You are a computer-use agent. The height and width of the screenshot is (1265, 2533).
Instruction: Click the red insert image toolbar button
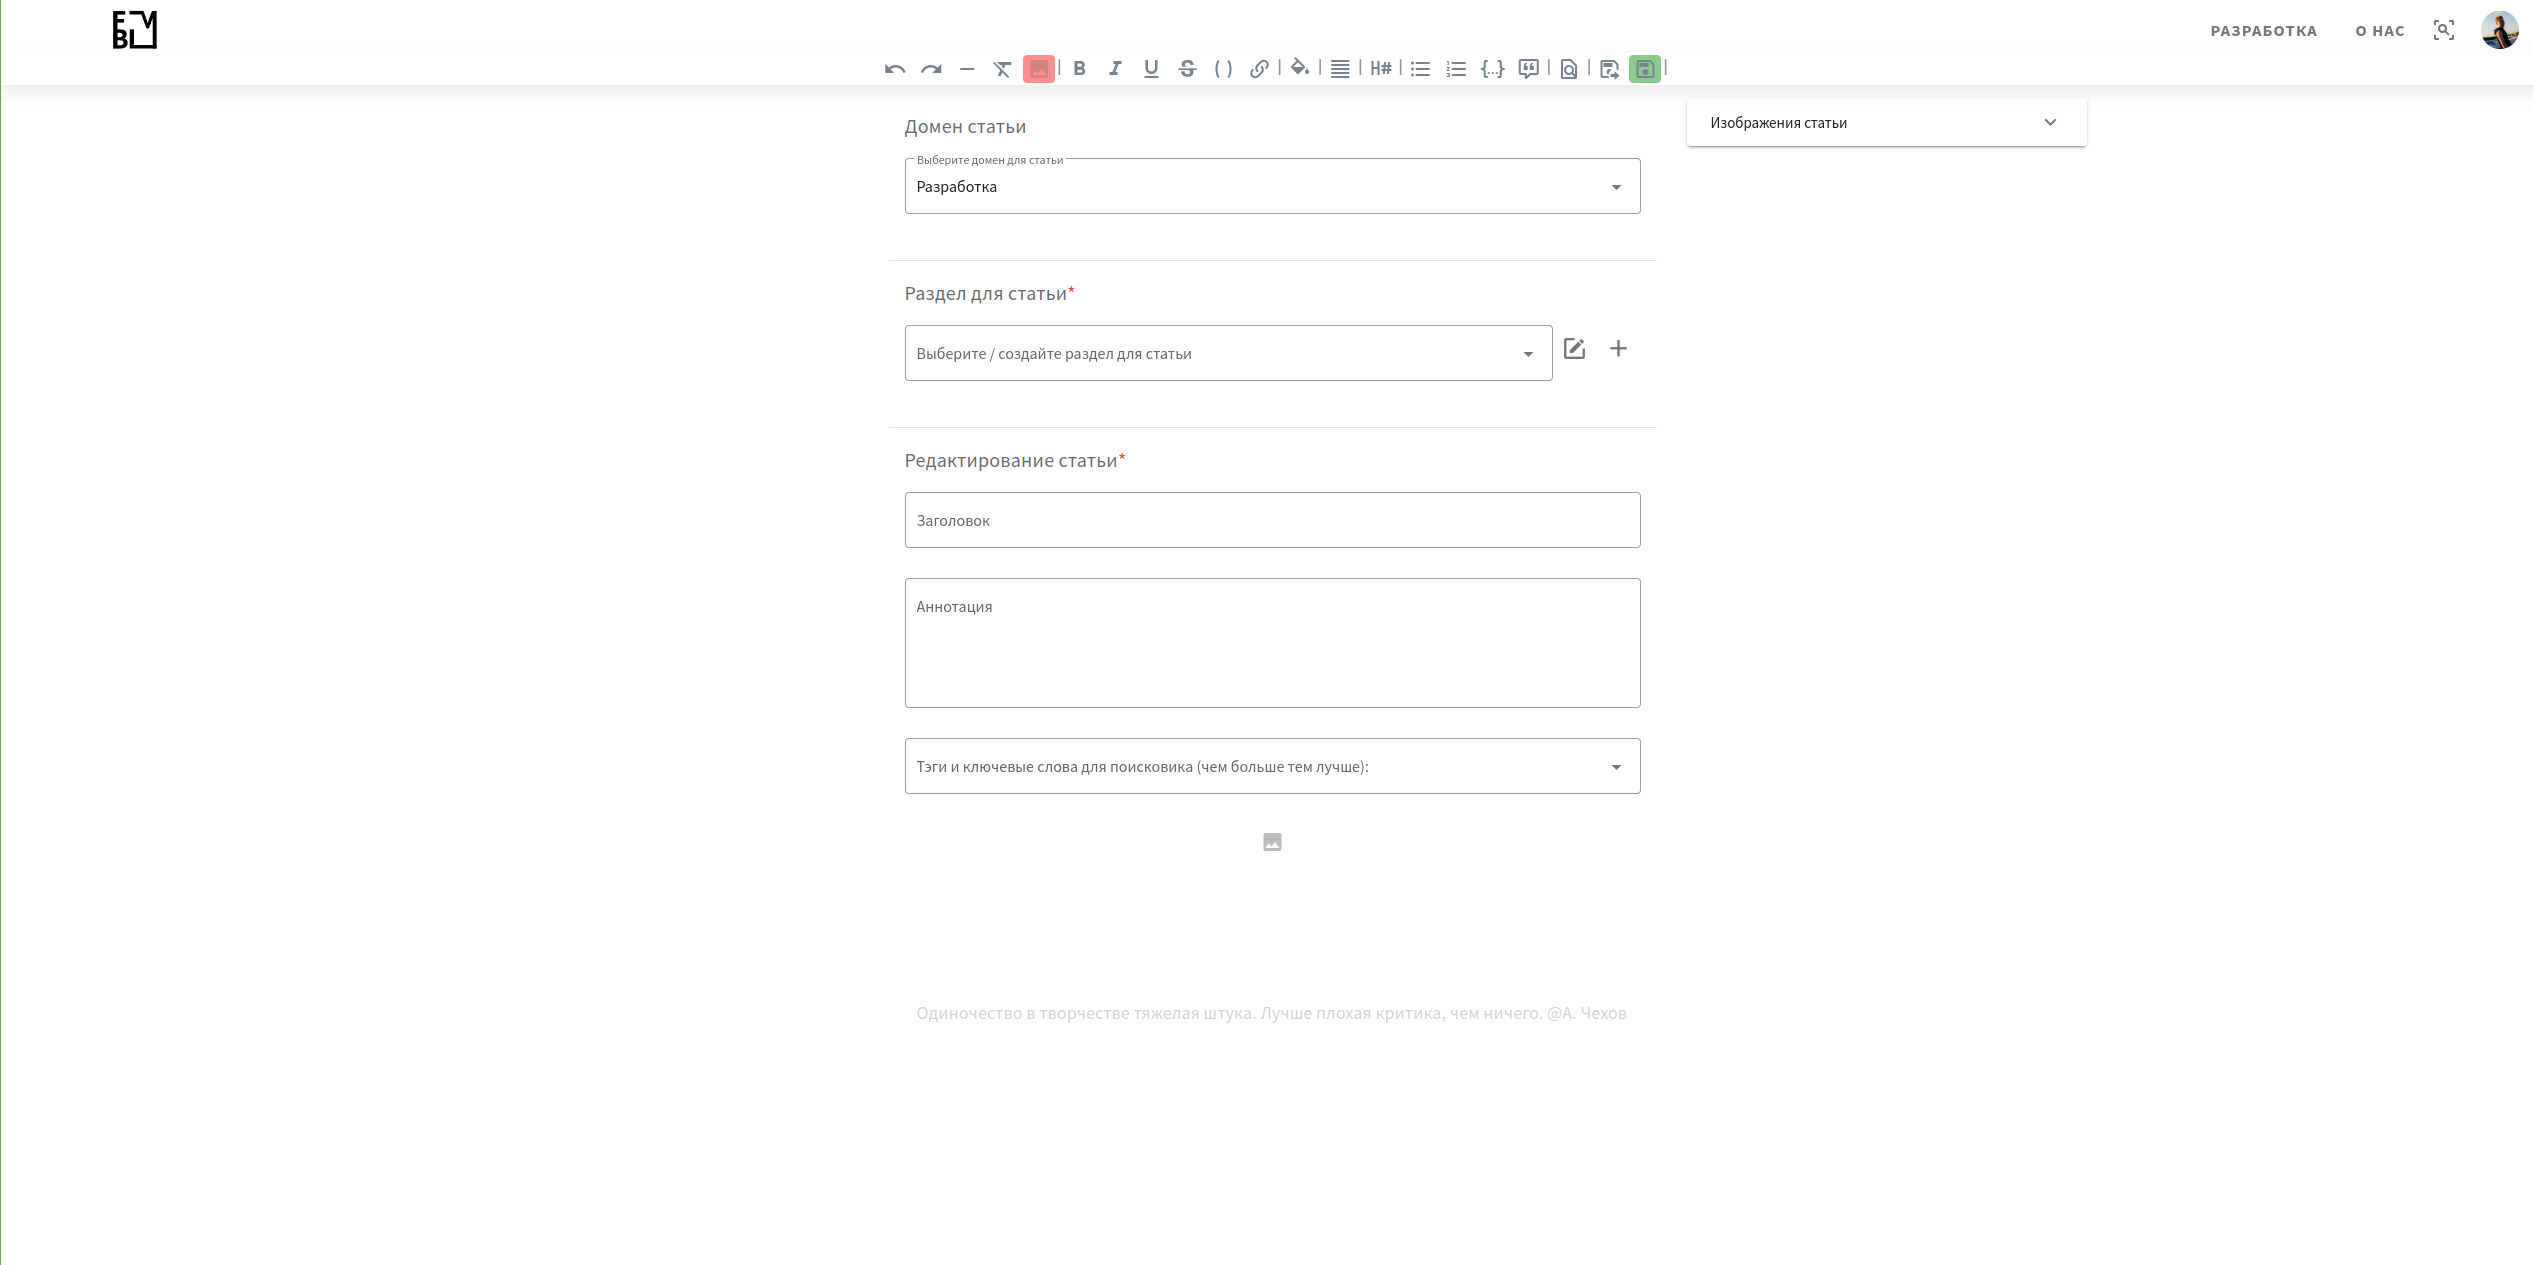point(1038,69)
